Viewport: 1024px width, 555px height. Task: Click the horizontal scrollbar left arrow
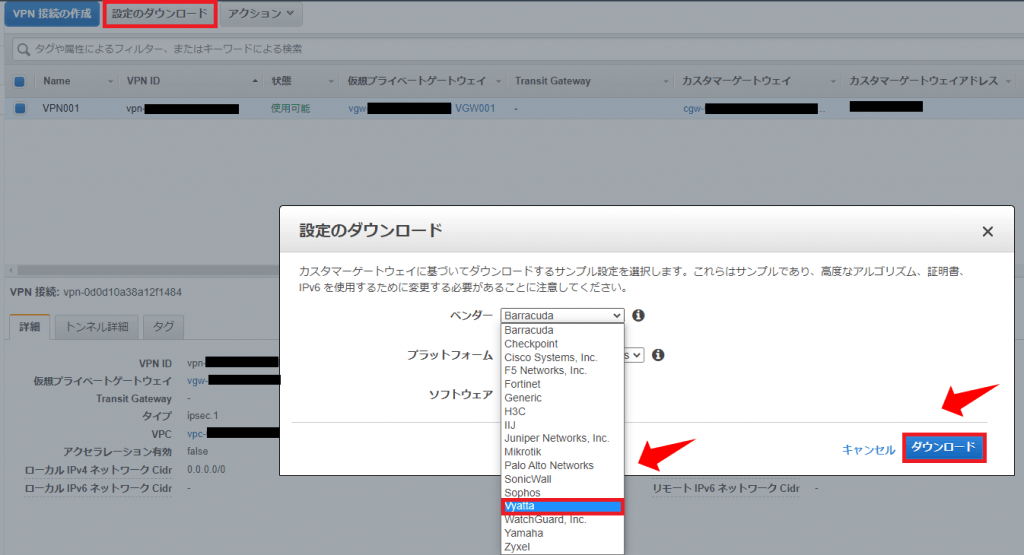click(x=10, y=270)
